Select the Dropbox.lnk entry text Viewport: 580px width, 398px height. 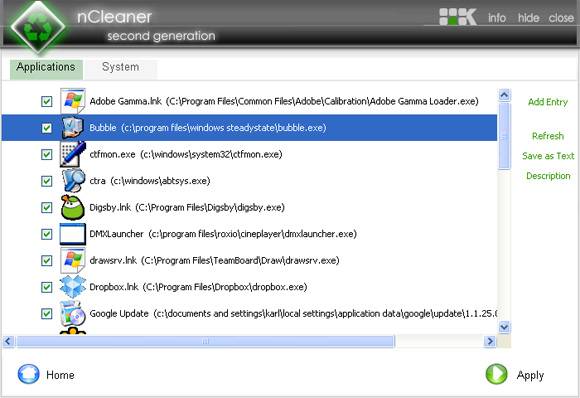(198, 287)
